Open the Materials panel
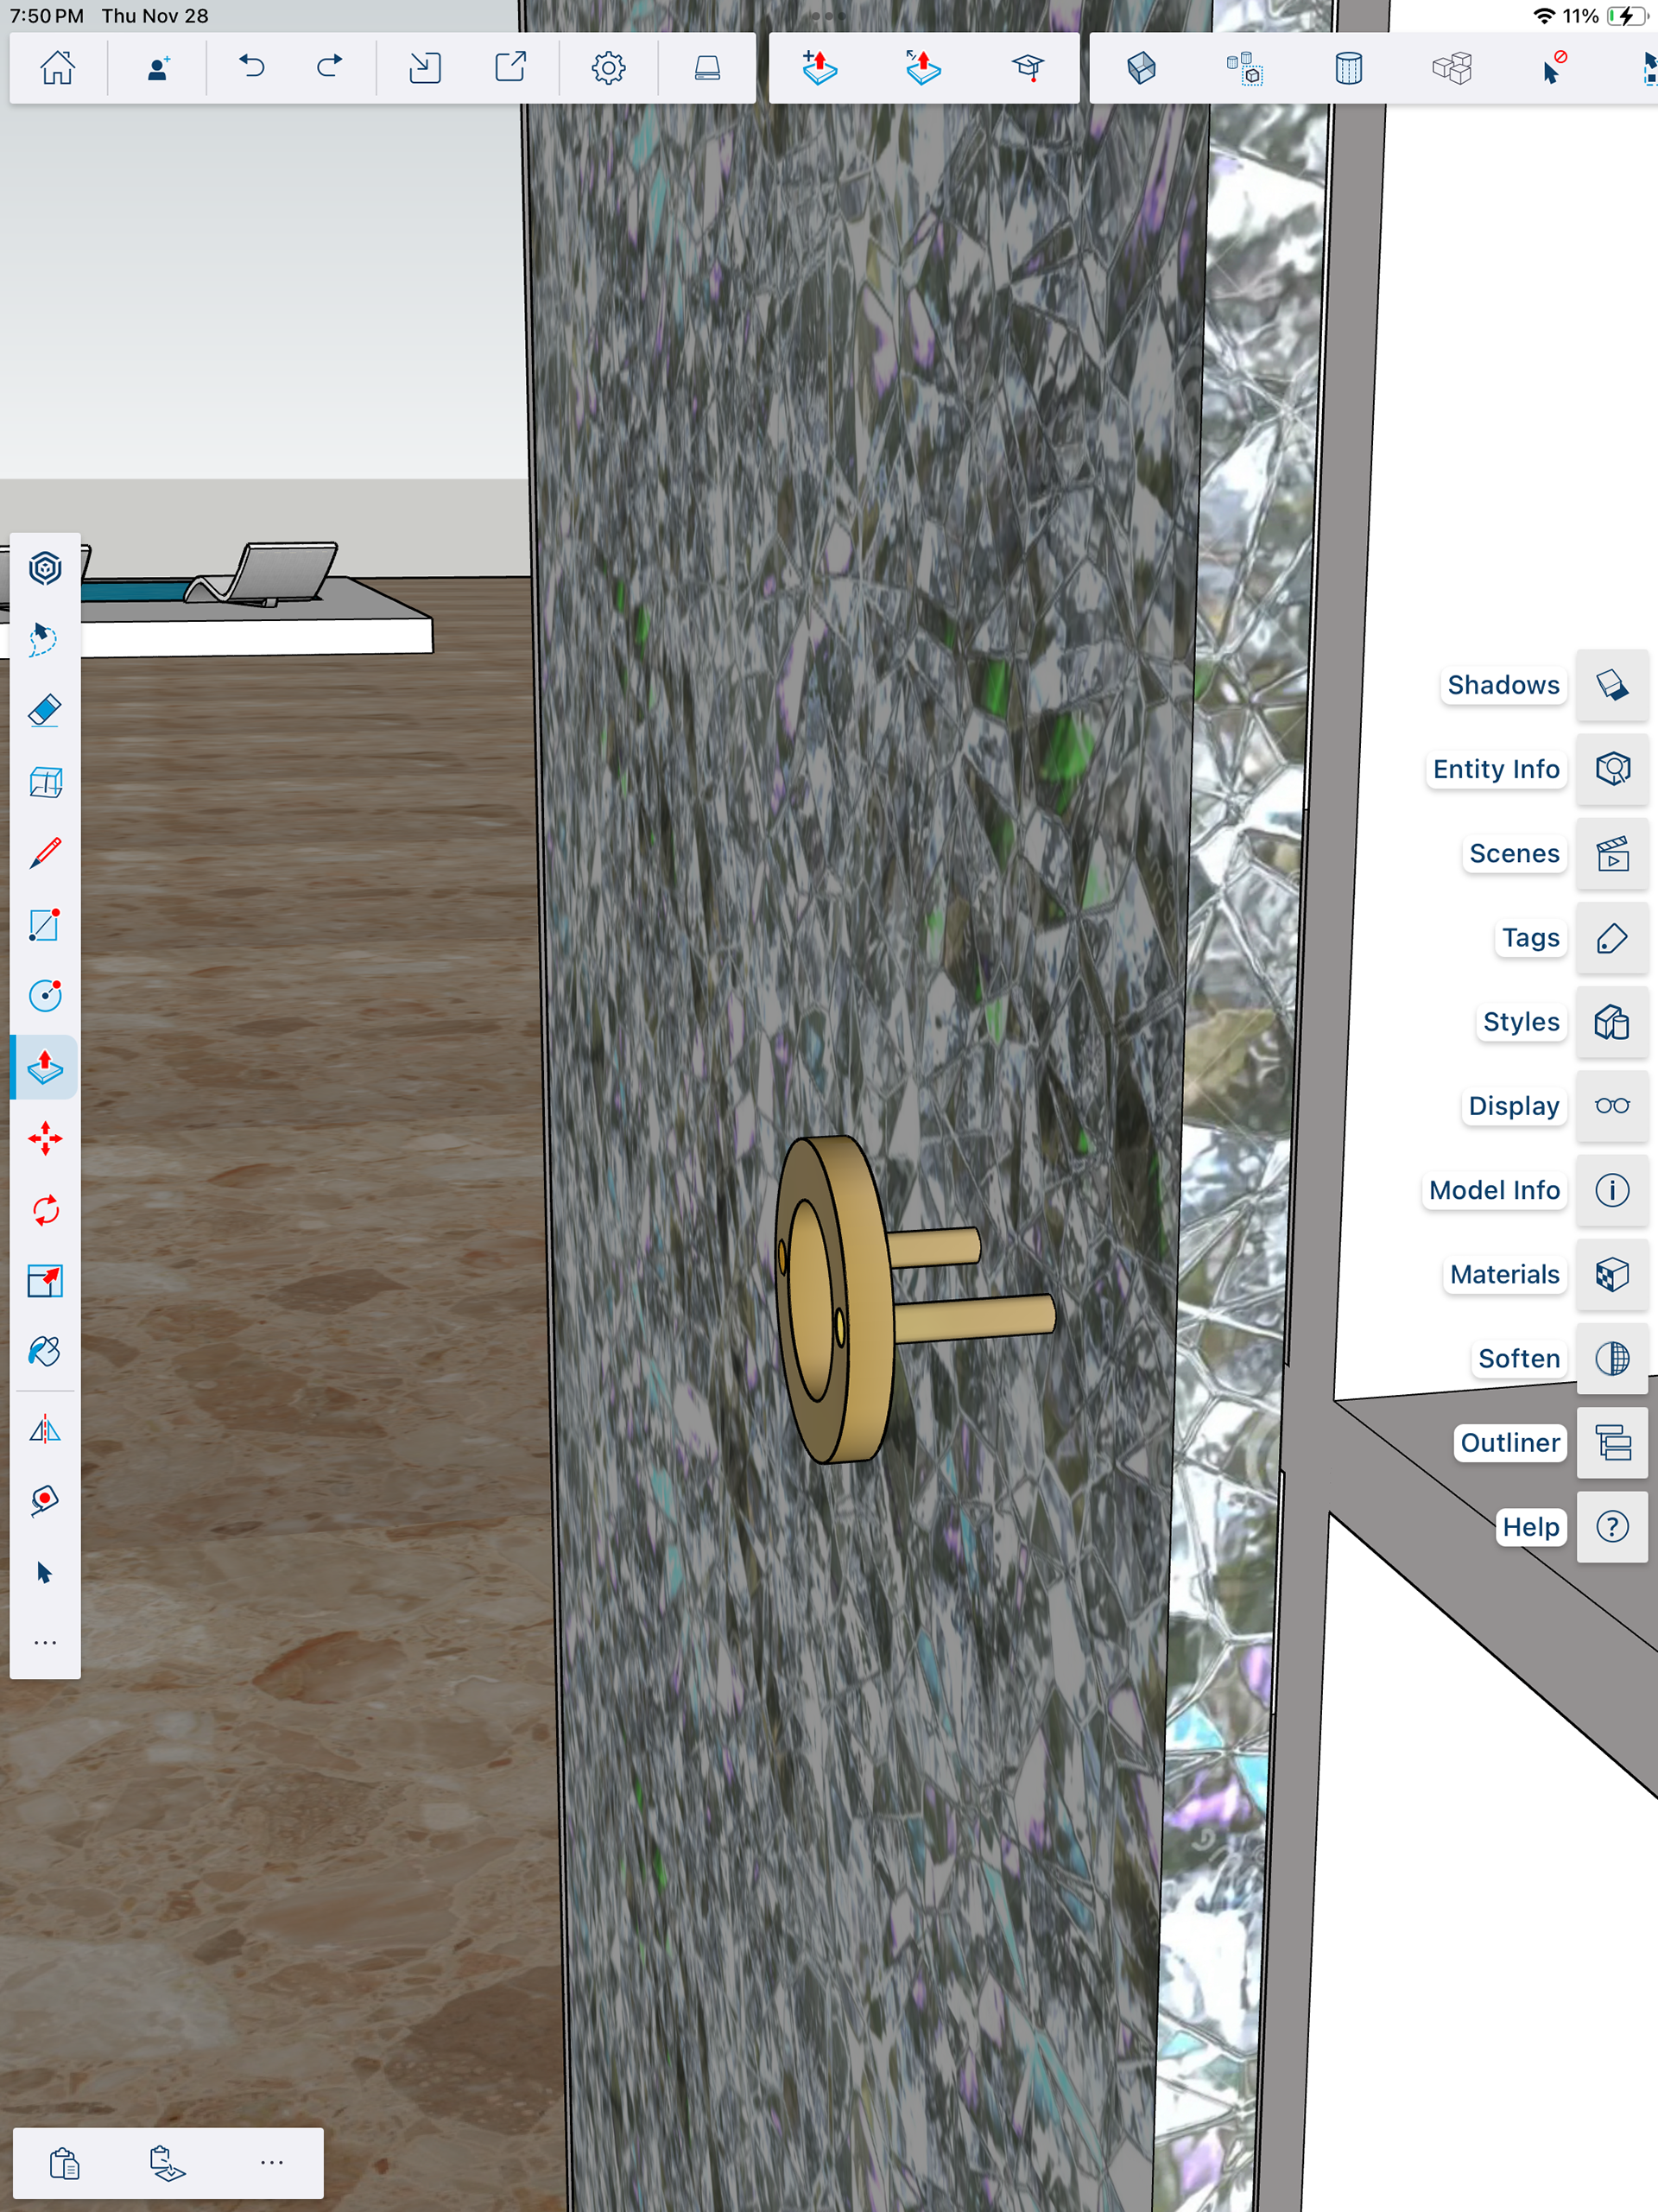 click(x=1611, y=1274)
